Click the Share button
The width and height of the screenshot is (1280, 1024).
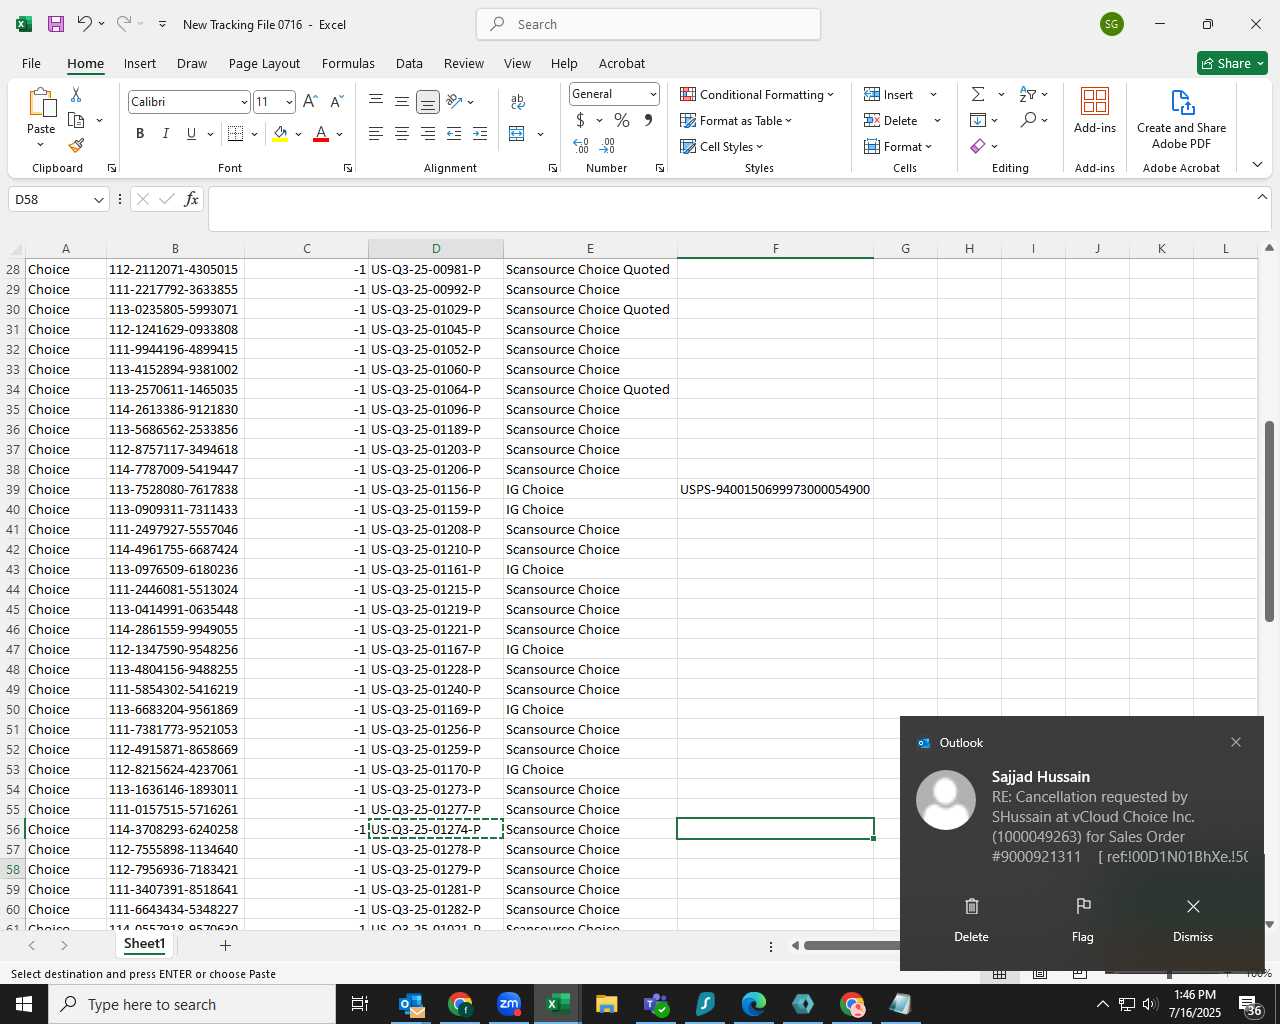1232,63
